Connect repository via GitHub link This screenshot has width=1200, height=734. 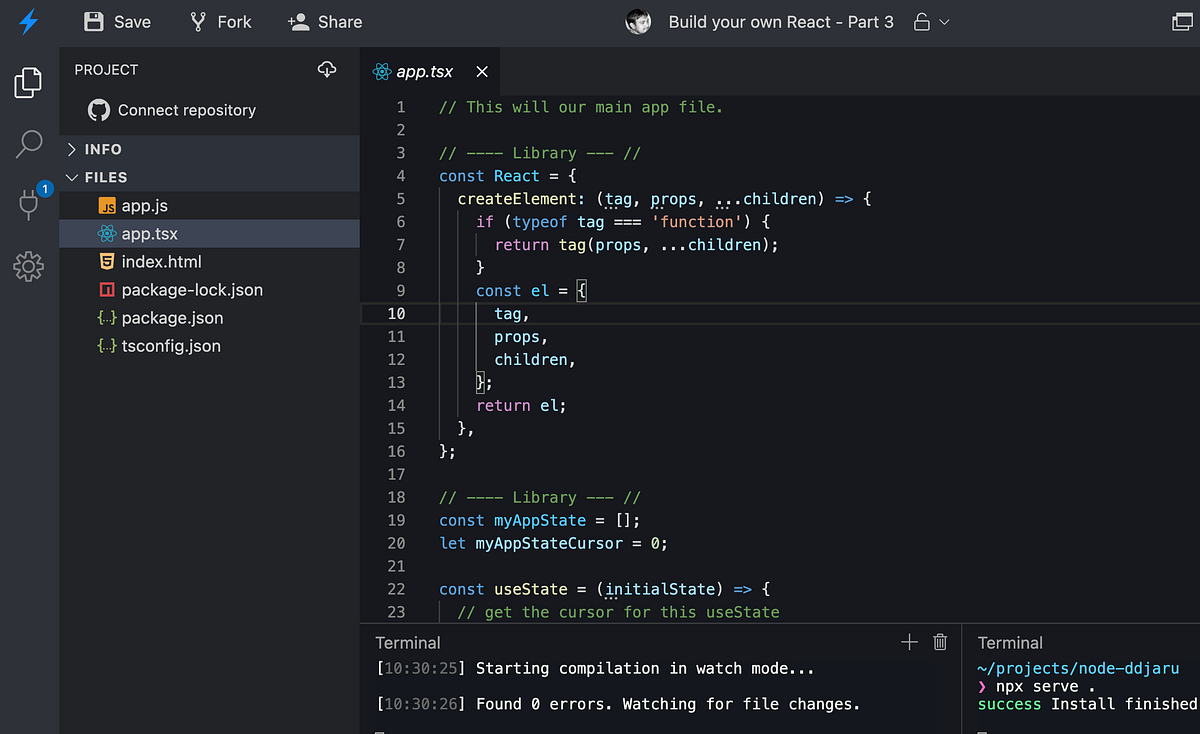point(172,110)
